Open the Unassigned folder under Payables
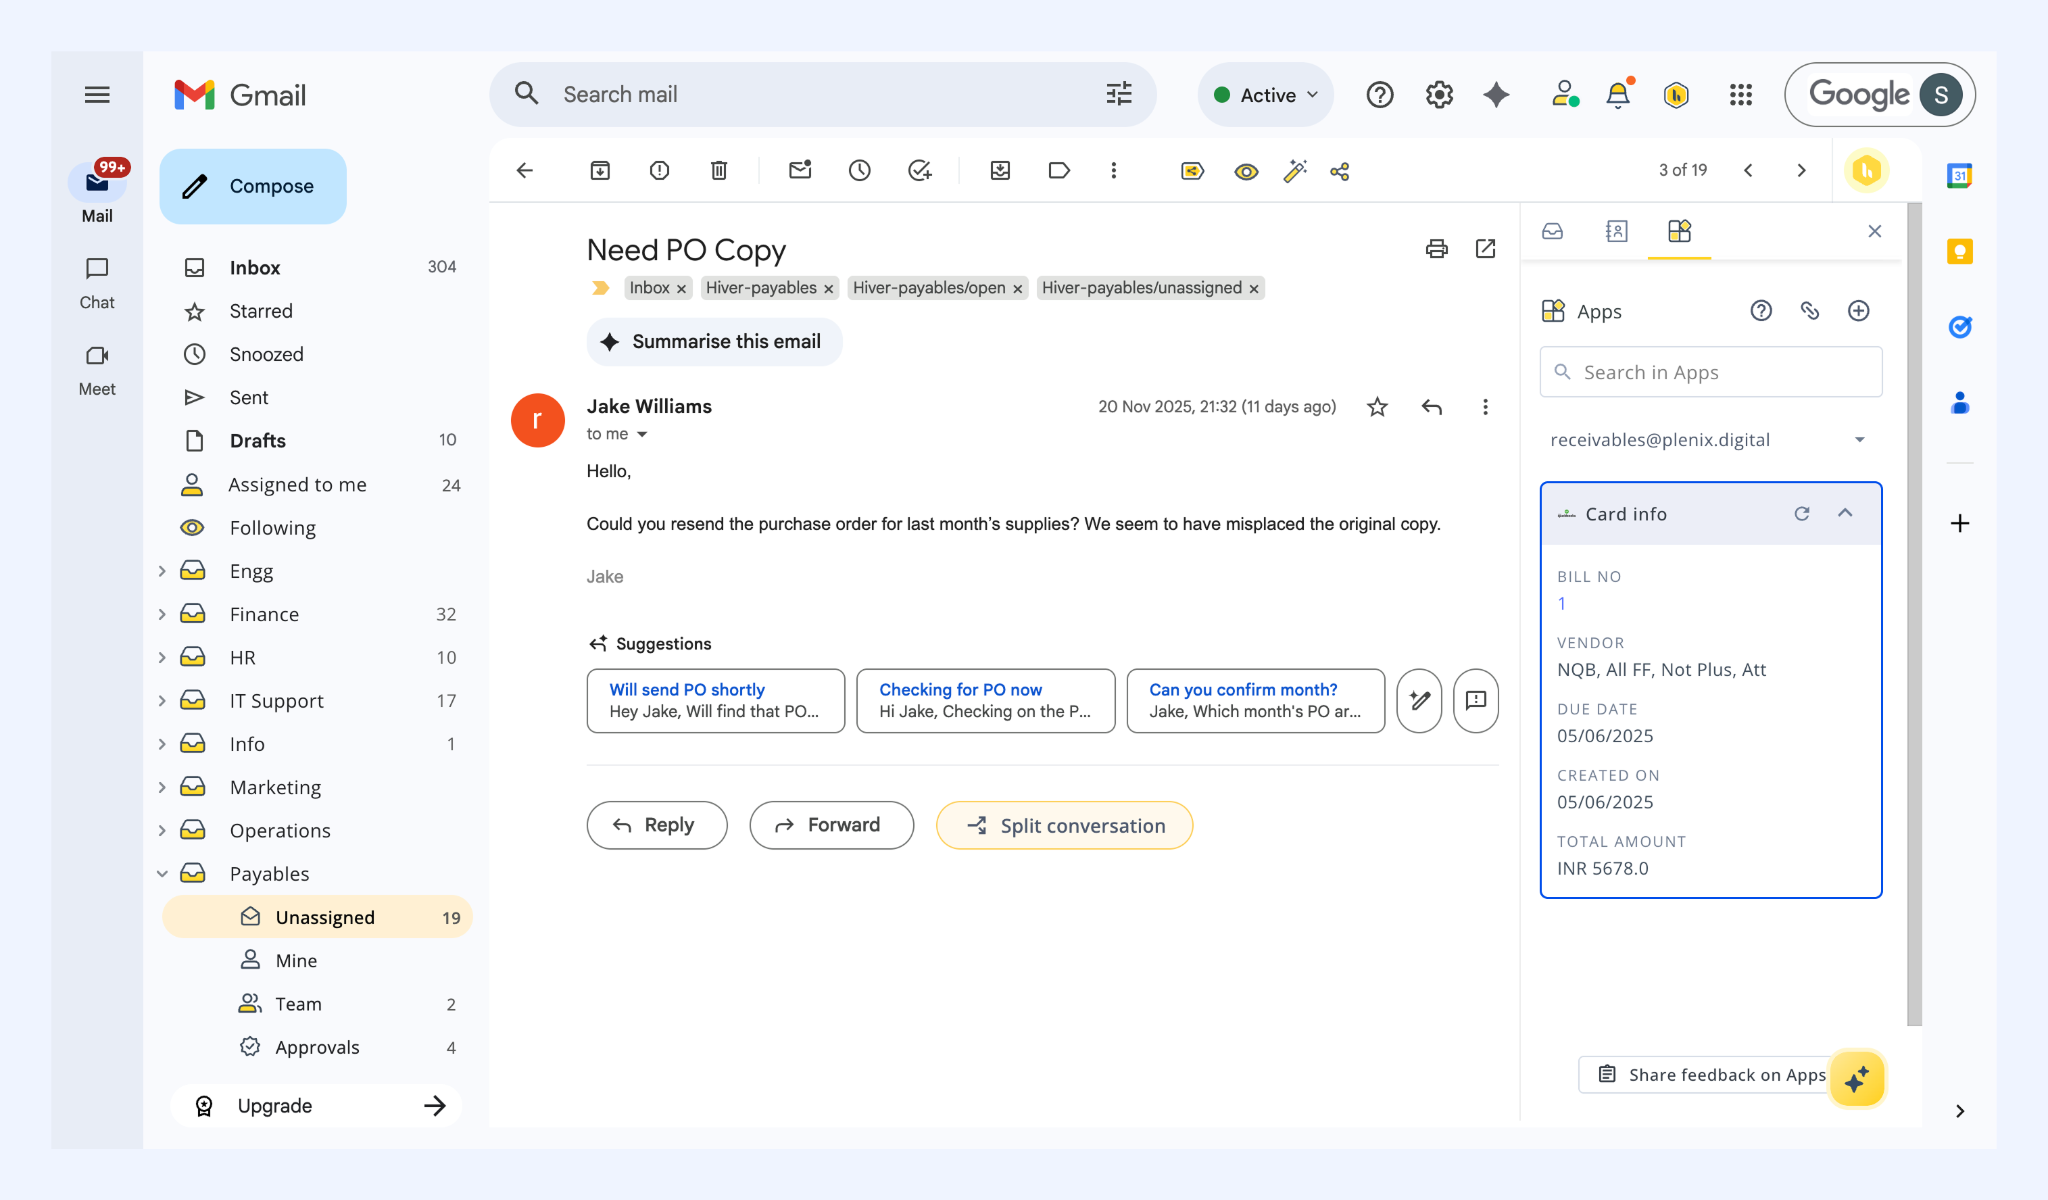2048x1200 pixels. tap(317, 917)
